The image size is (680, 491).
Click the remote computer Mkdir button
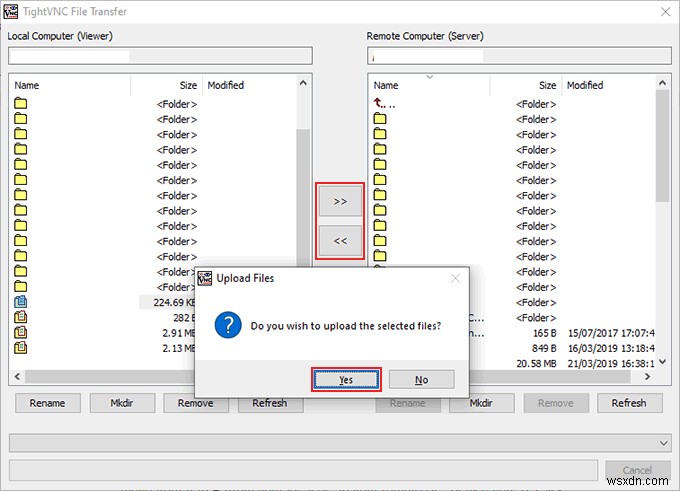[481, 403]
